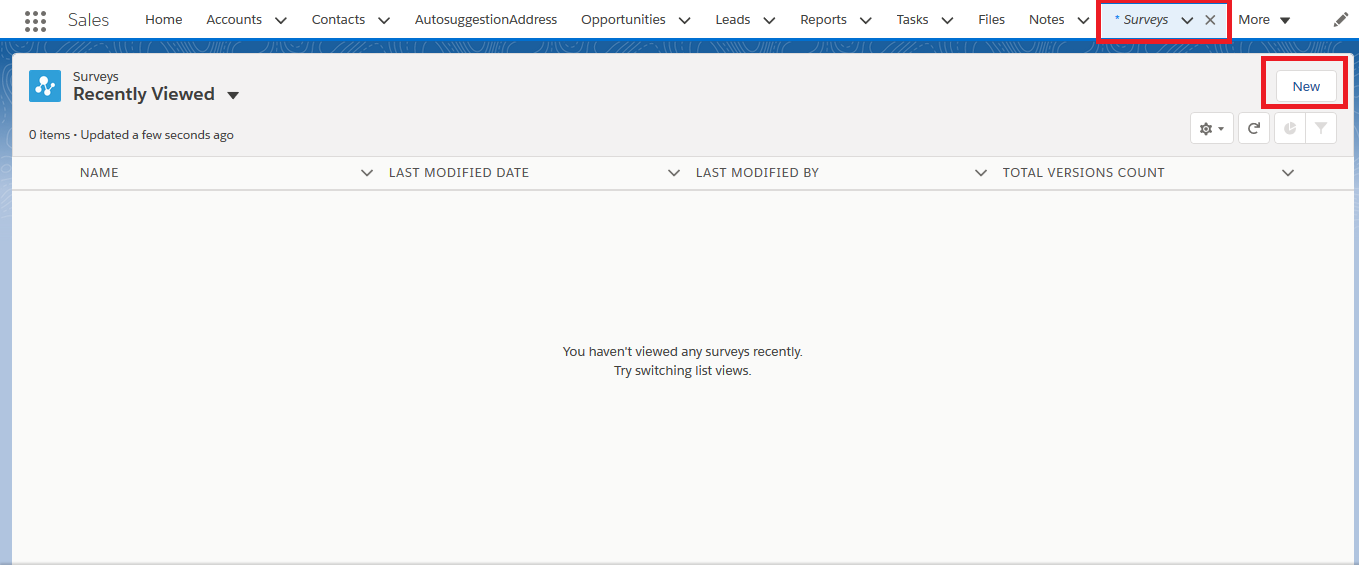The height and width of the screenshot is (565, 1359).
Task: Click the '0 items' status text
Action: point(50,135)
